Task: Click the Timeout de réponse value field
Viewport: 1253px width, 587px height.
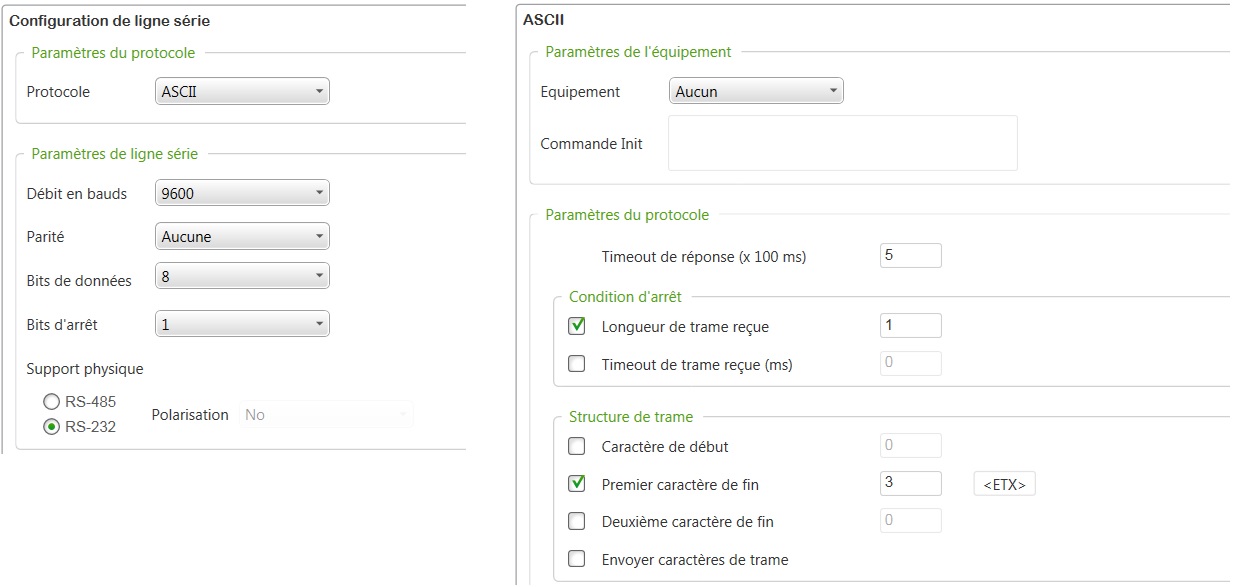Action: click(910, 256)
